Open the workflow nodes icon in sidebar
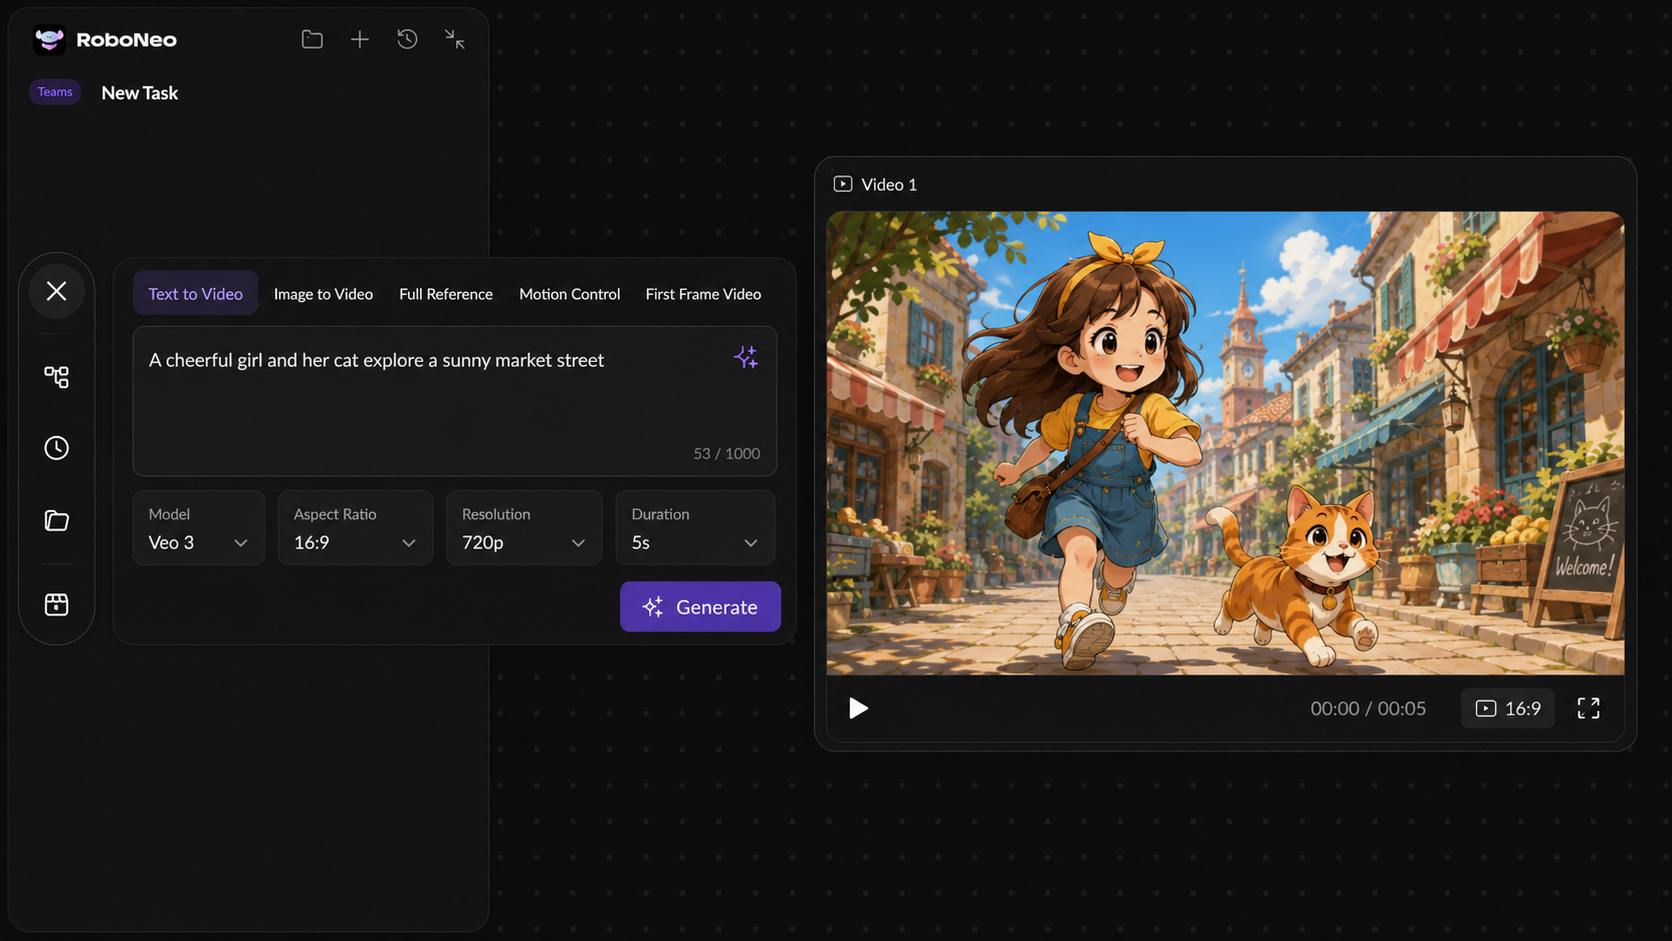1672x941 pixels. point(57,377)
